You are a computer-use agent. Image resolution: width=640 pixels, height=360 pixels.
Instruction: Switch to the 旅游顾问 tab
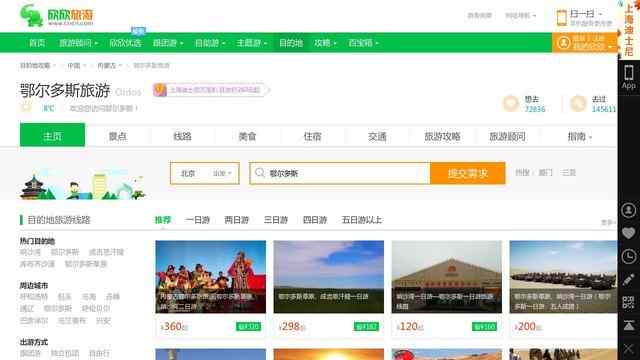coord(507,136)
